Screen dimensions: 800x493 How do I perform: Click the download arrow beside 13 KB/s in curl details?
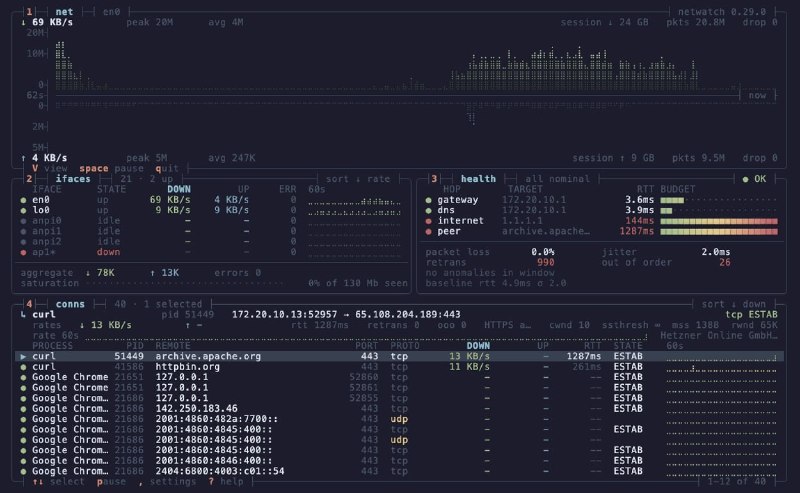(x=82, y=325)
